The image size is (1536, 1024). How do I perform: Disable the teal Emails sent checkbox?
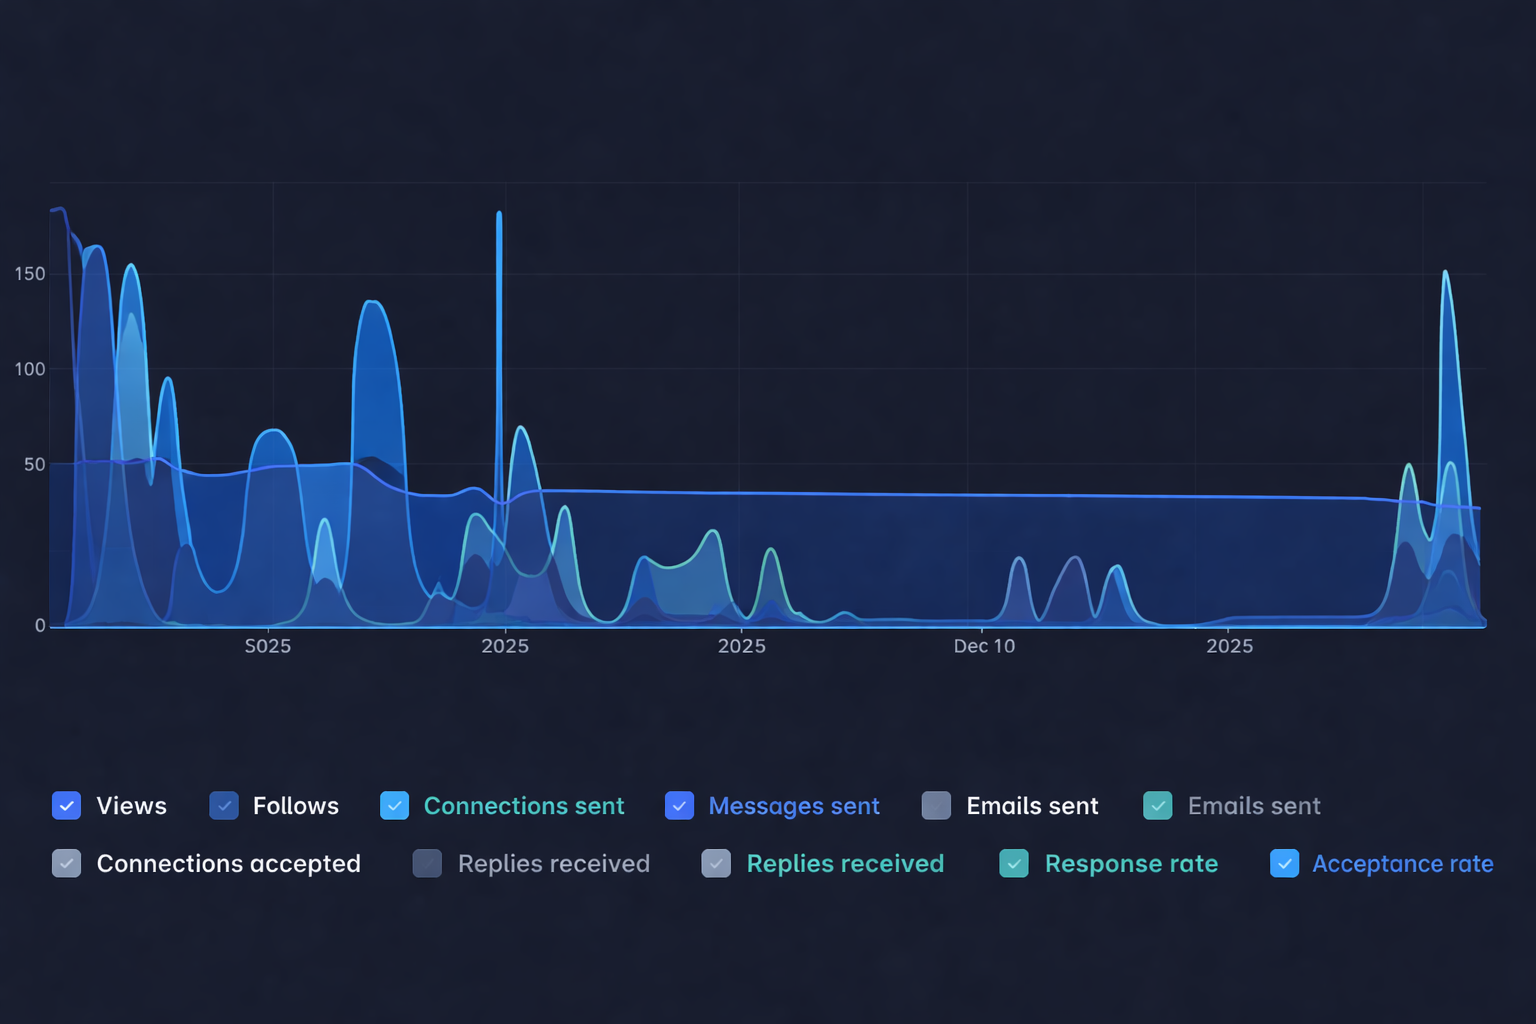point(1158,806)
